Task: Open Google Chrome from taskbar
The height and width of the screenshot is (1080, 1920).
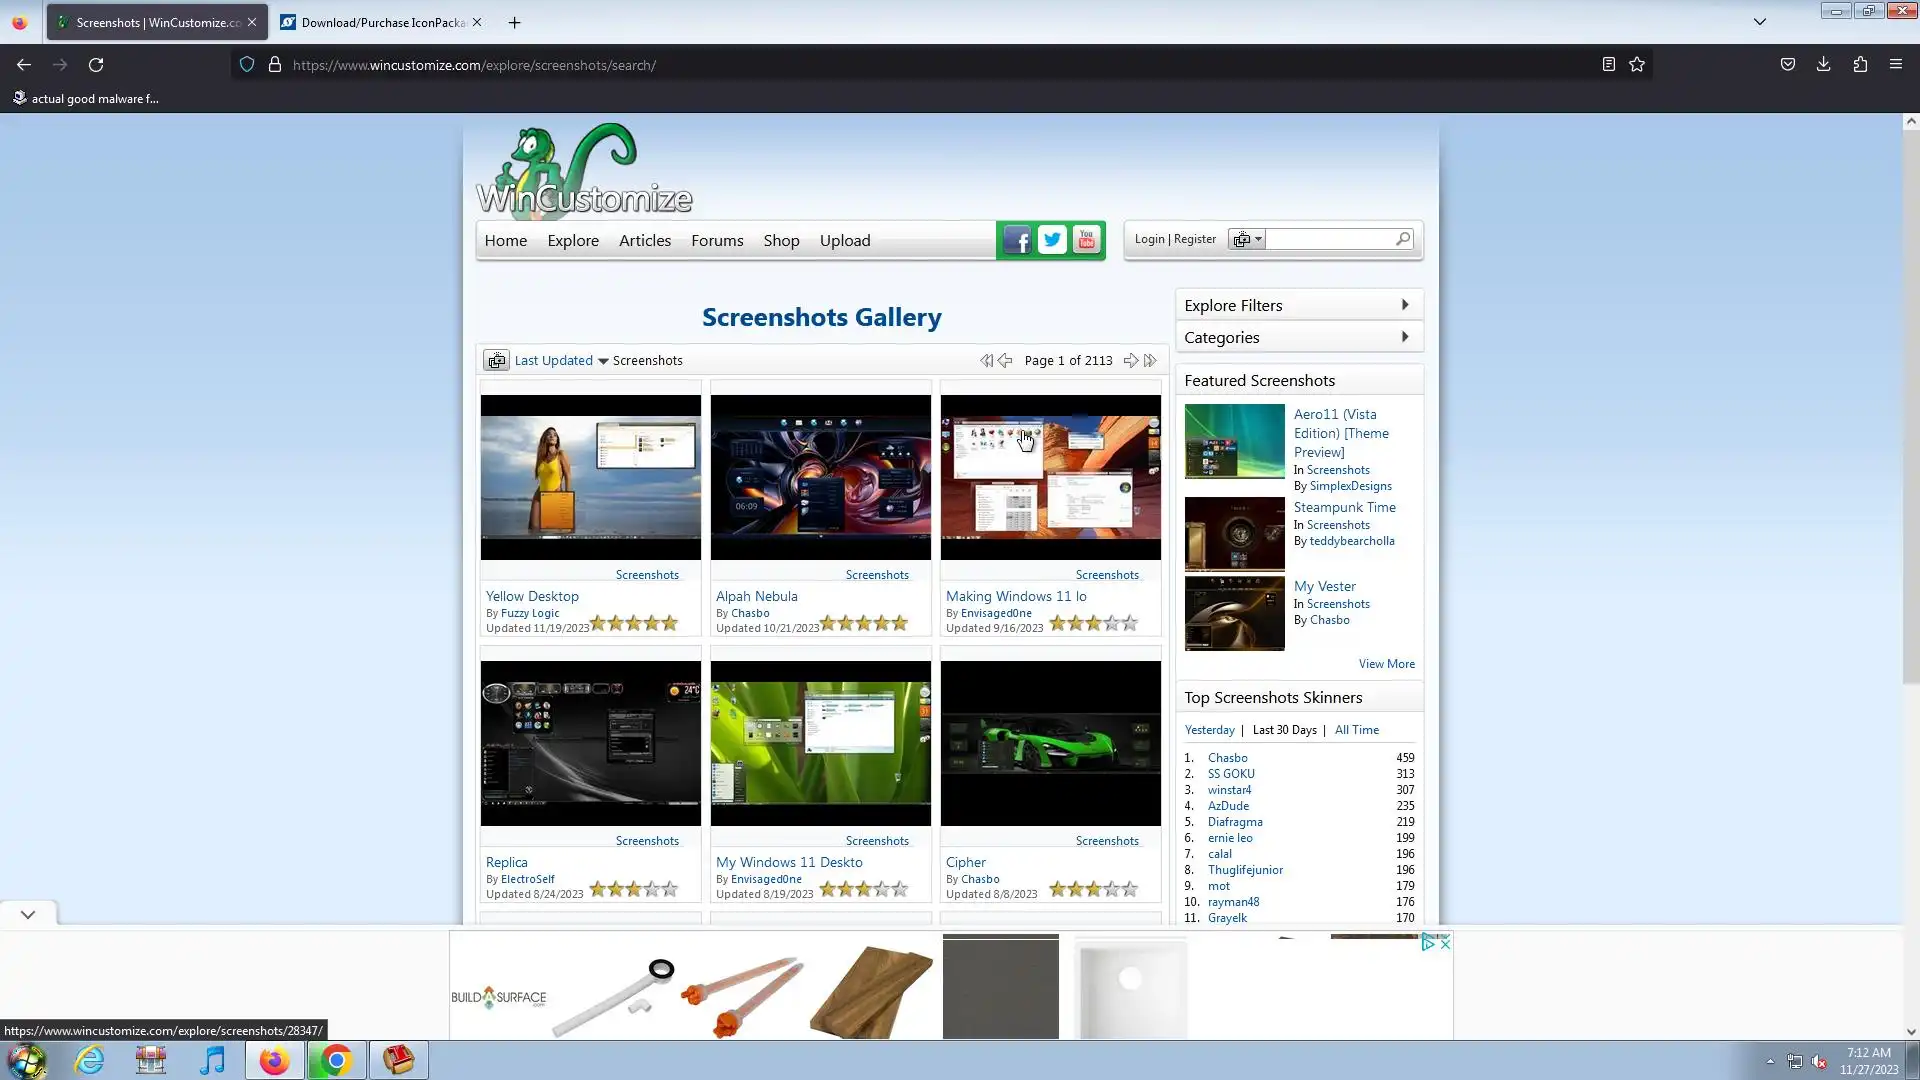Action: point(336,1060)
